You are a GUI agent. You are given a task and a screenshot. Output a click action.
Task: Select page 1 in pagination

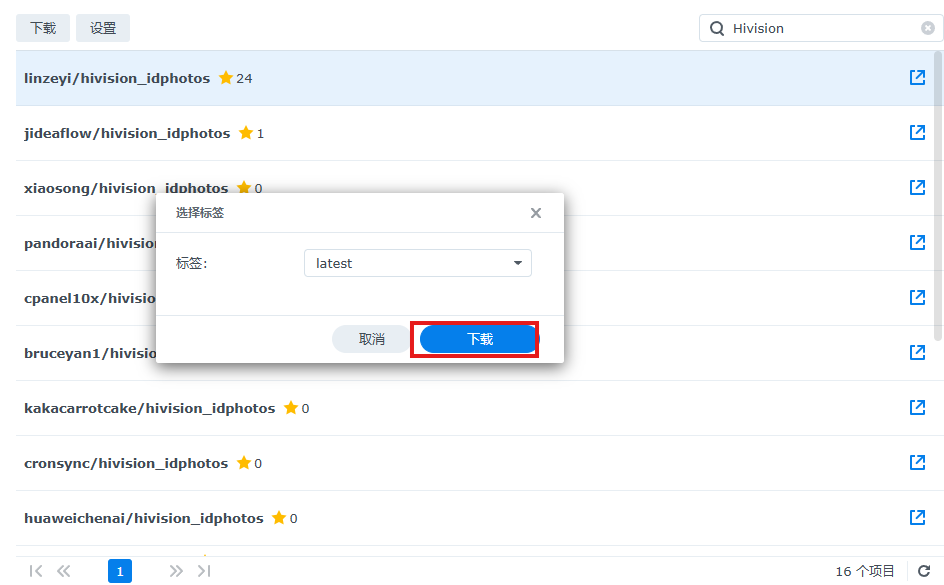pos(119,571)
